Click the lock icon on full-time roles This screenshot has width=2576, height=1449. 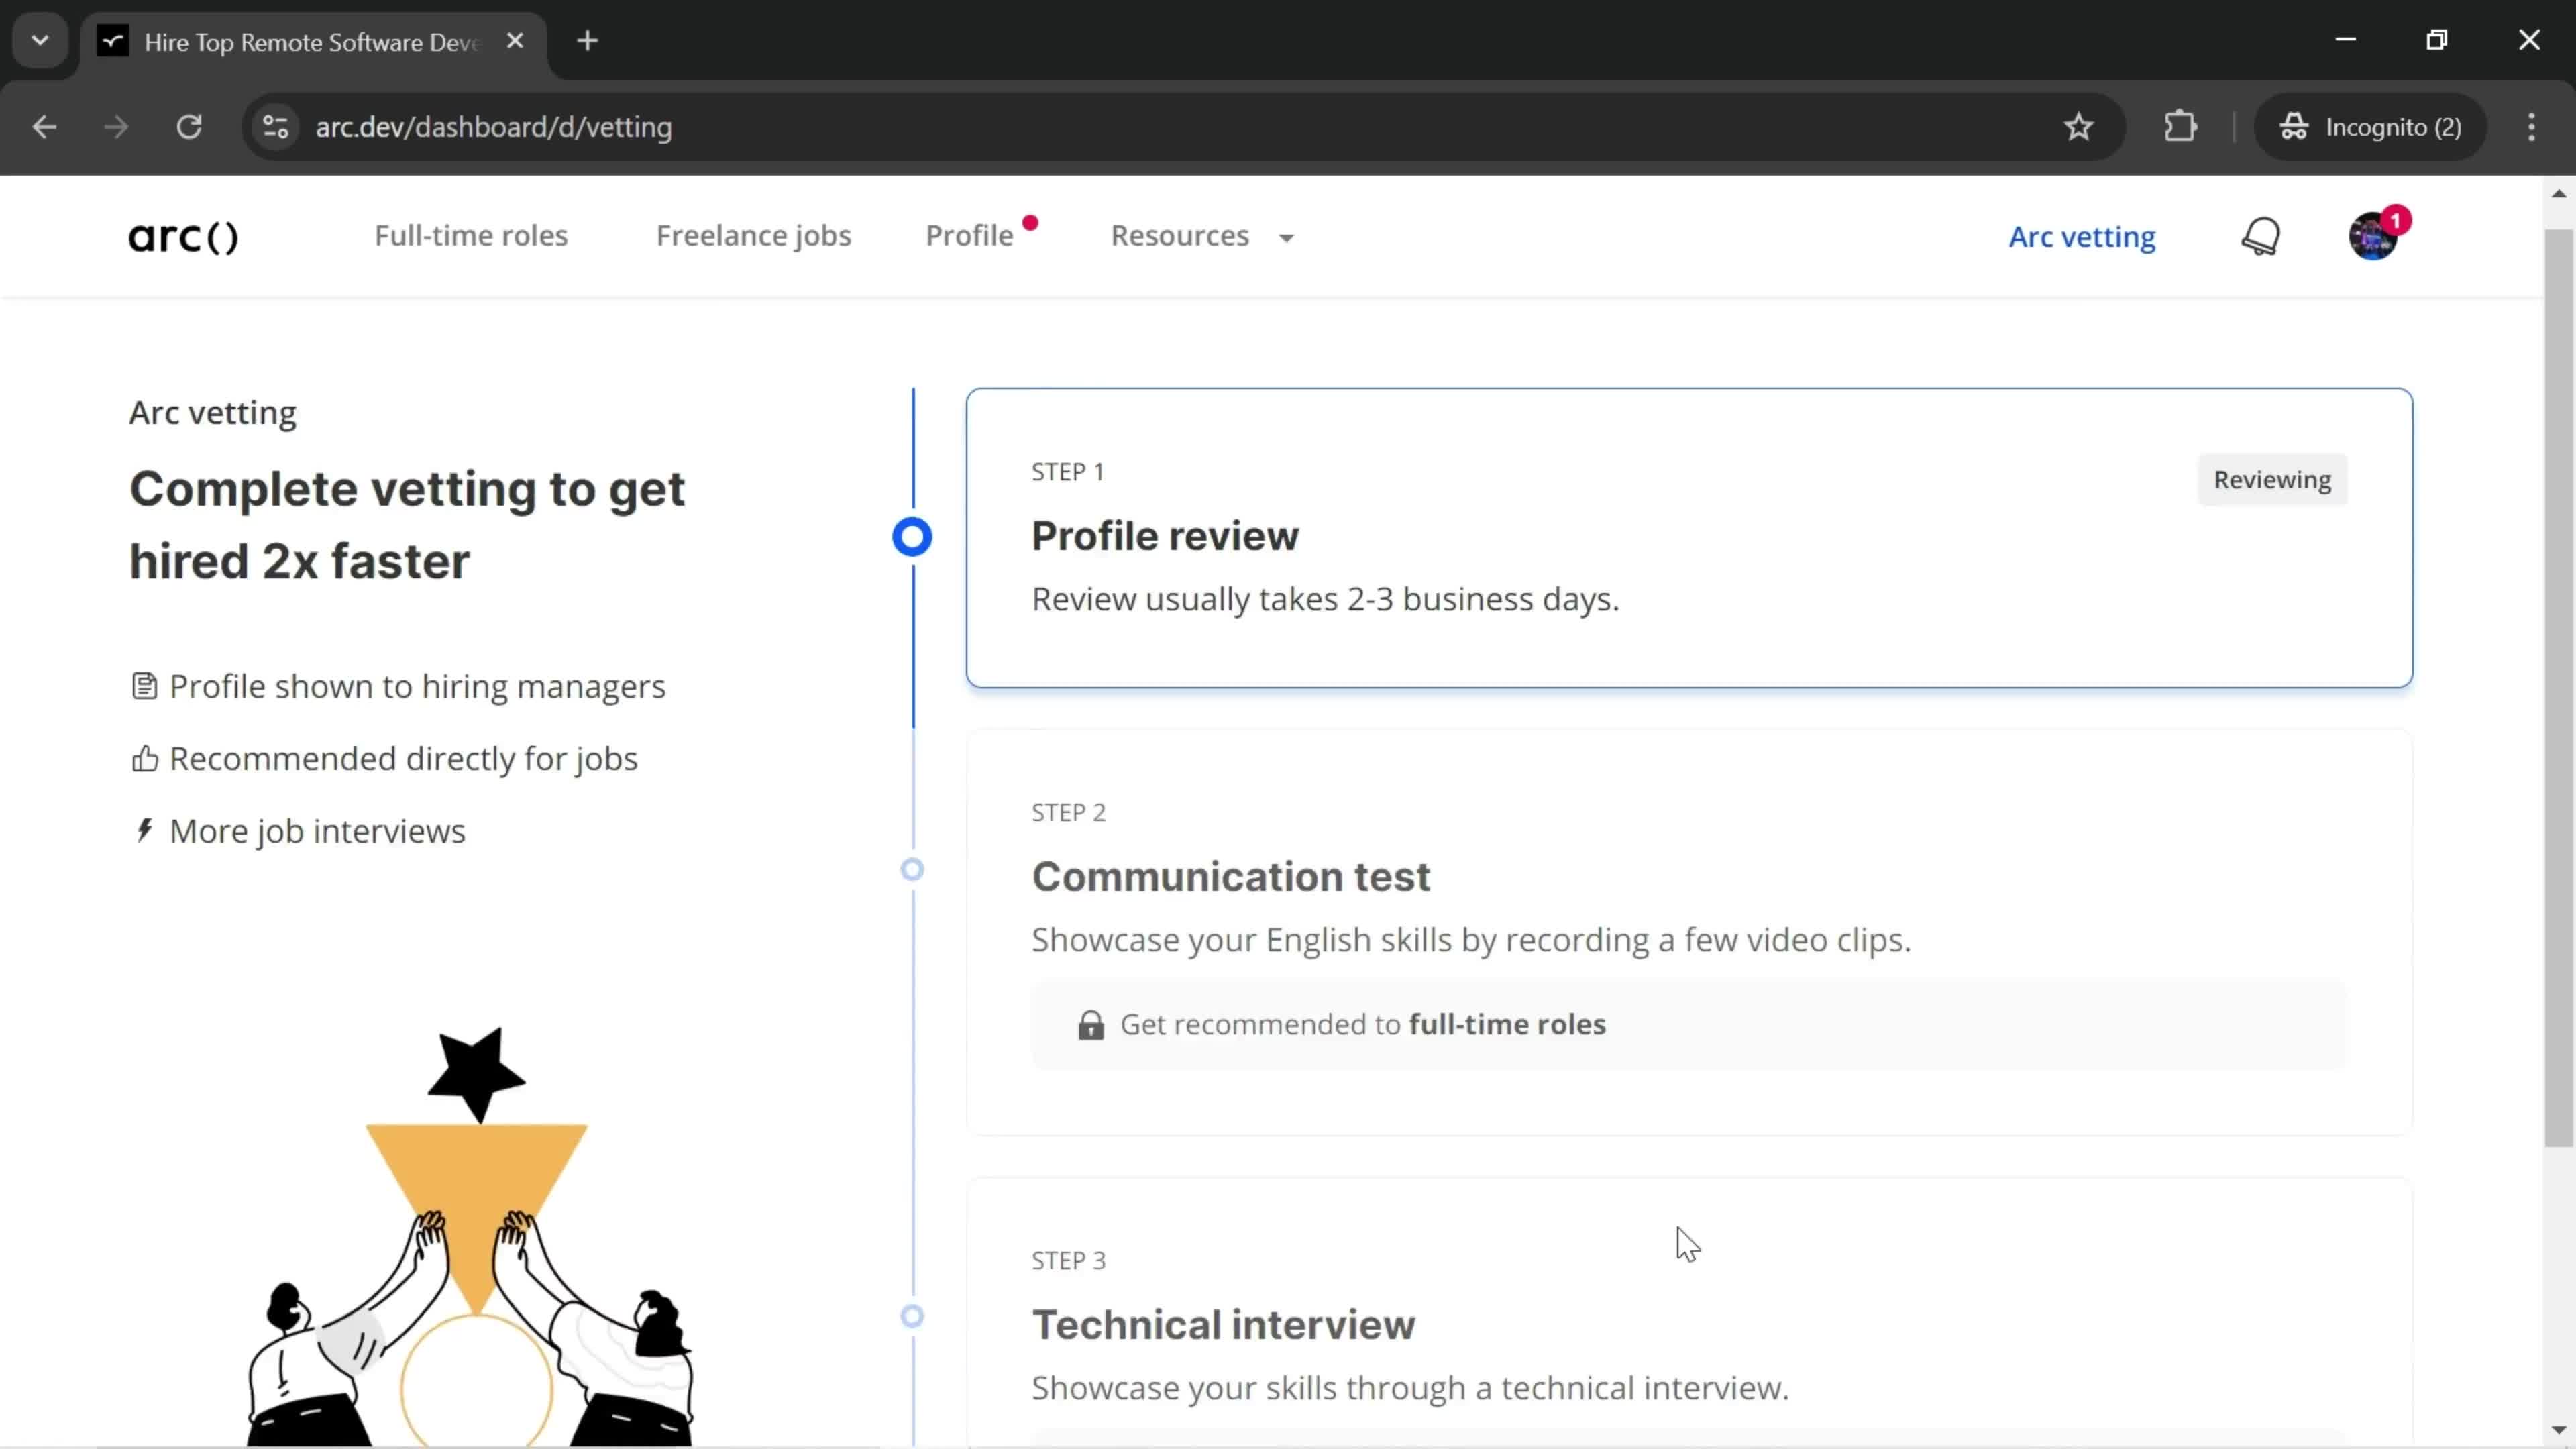click(x=1090, y=1024)
